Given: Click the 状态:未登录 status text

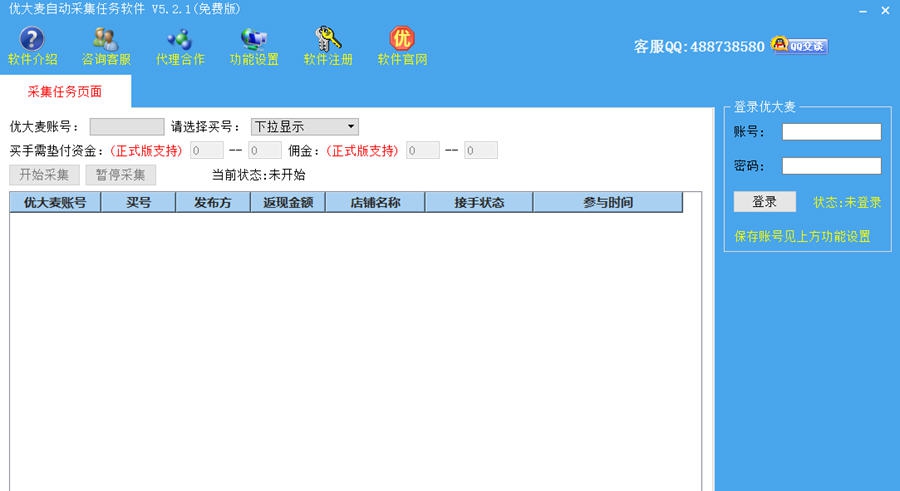Looking at the screenshot, I should coord(847,202).
